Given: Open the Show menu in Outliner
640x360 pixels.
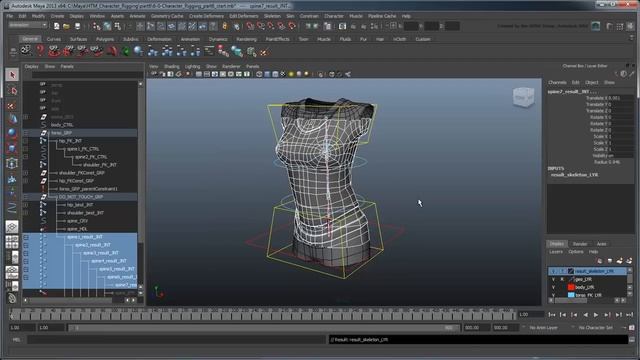Looking at the screenshot, I should (50, 66).
